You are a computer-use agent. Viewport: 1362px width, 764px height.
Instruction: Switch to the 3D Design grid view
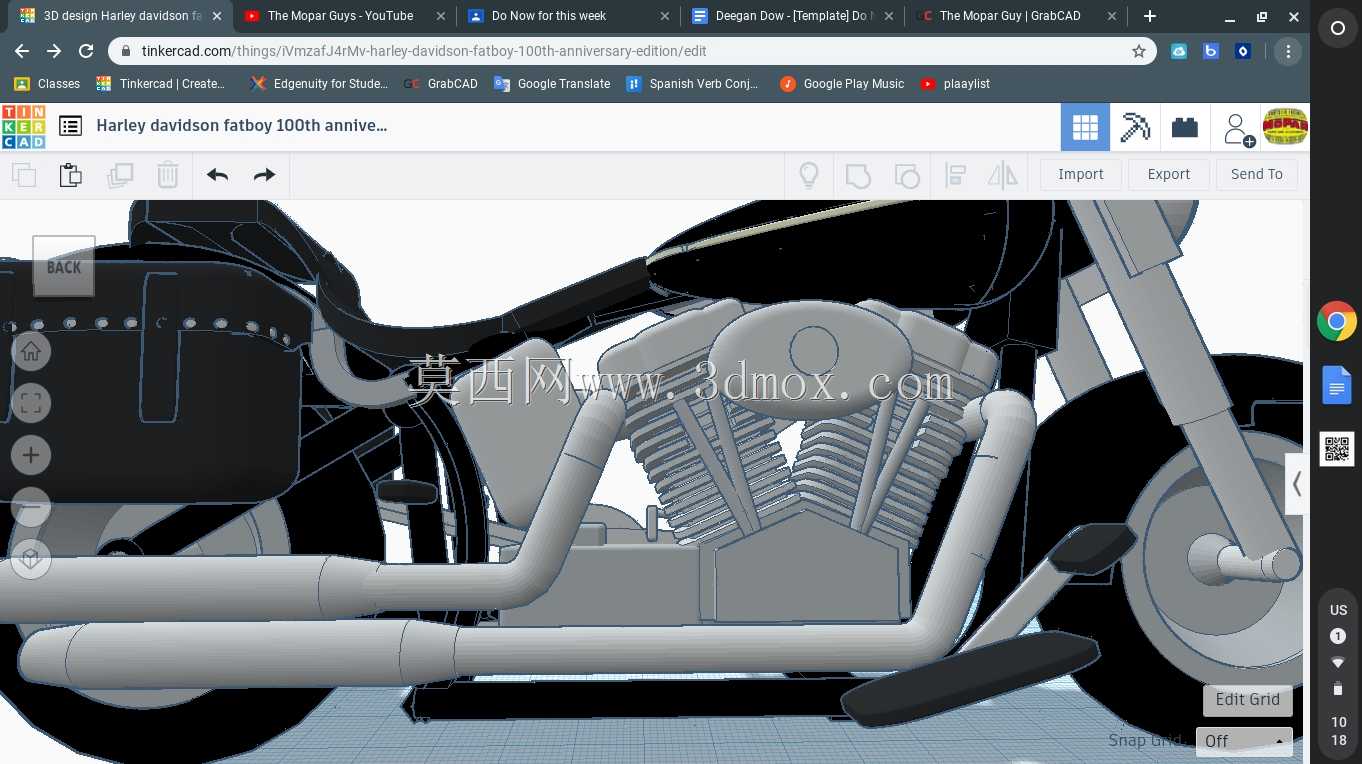(x=1085, y=127)
